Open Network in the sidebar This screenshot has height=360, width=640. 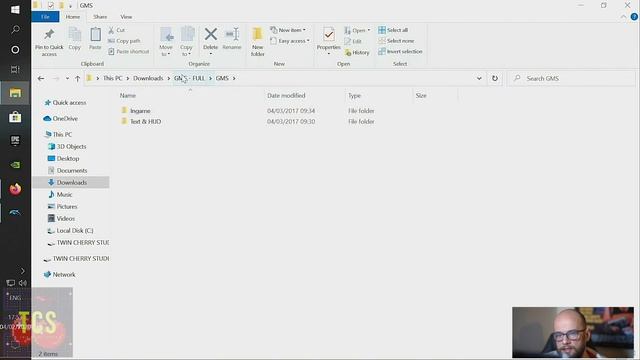60,275
